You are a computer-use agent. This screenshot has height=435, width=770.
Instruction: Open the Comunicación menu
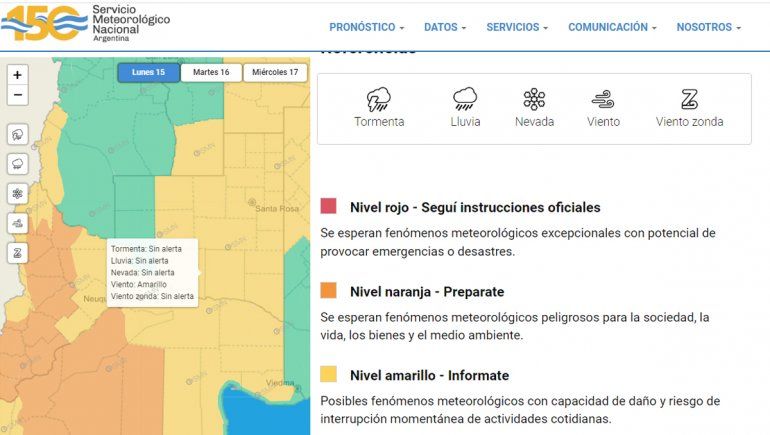point(612,27)
